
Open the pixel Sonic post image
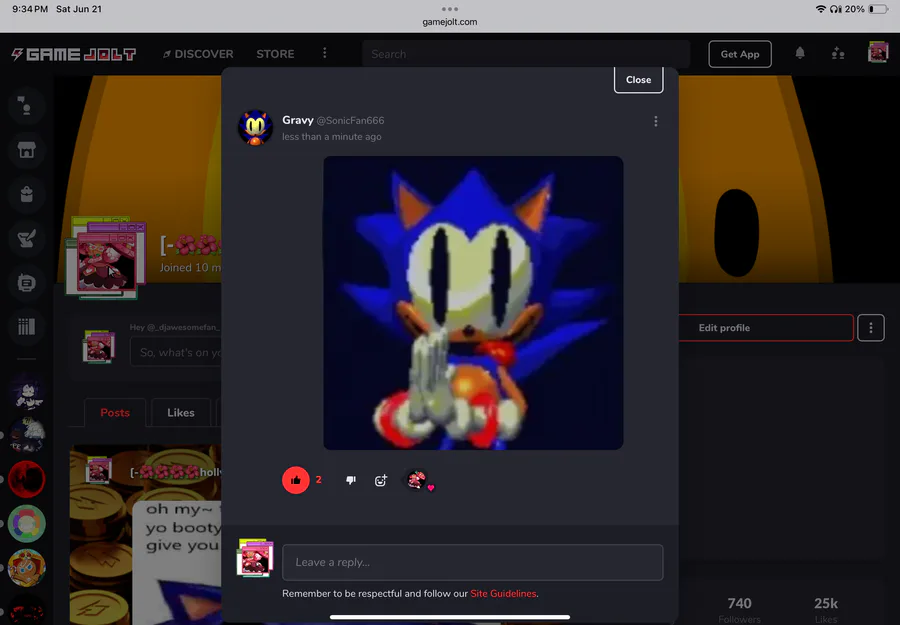[x=473, y=302]
